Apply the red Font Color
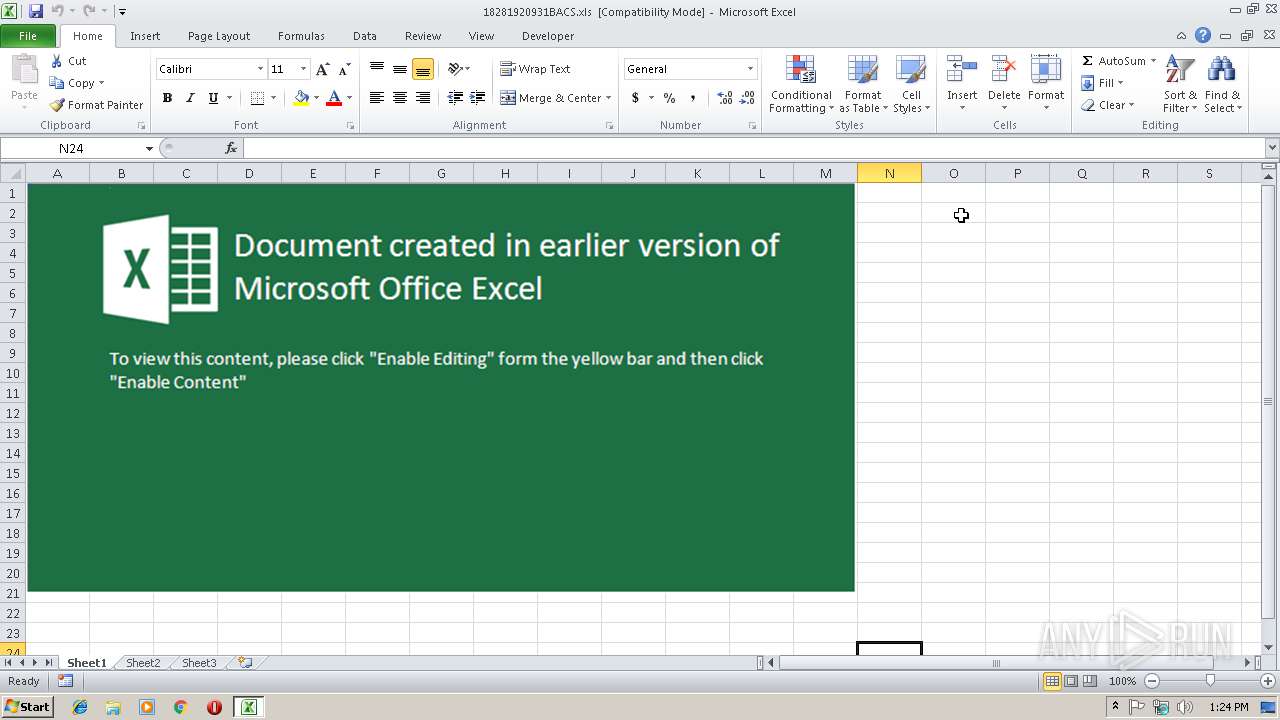The width and height of the screenshot is (1280, 720). (x=334, y=98)
